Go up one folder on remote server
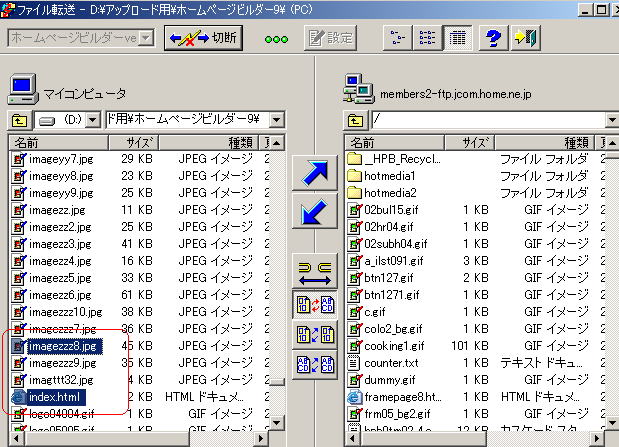The height and width of the screenshot is (447, 619). tap(357, 120)
